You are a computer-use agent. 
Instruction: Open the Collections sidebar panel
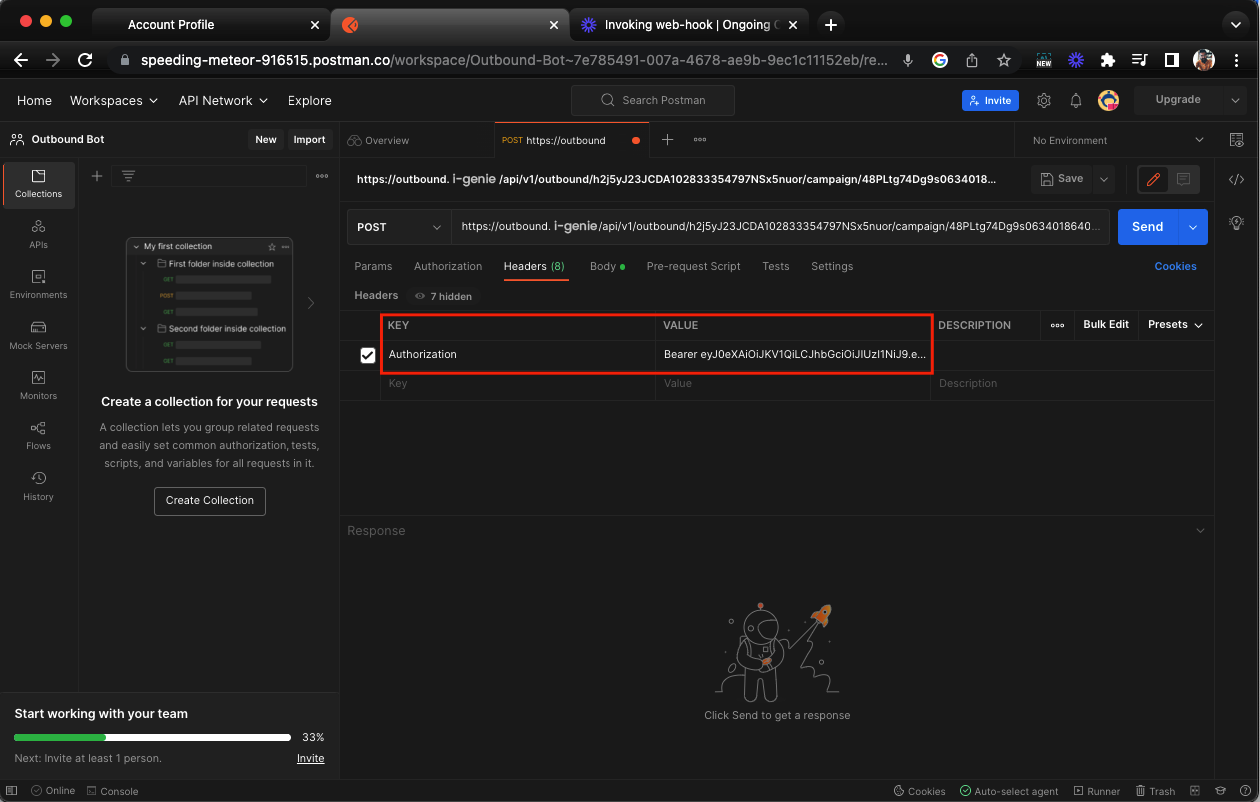coord(38,183)
